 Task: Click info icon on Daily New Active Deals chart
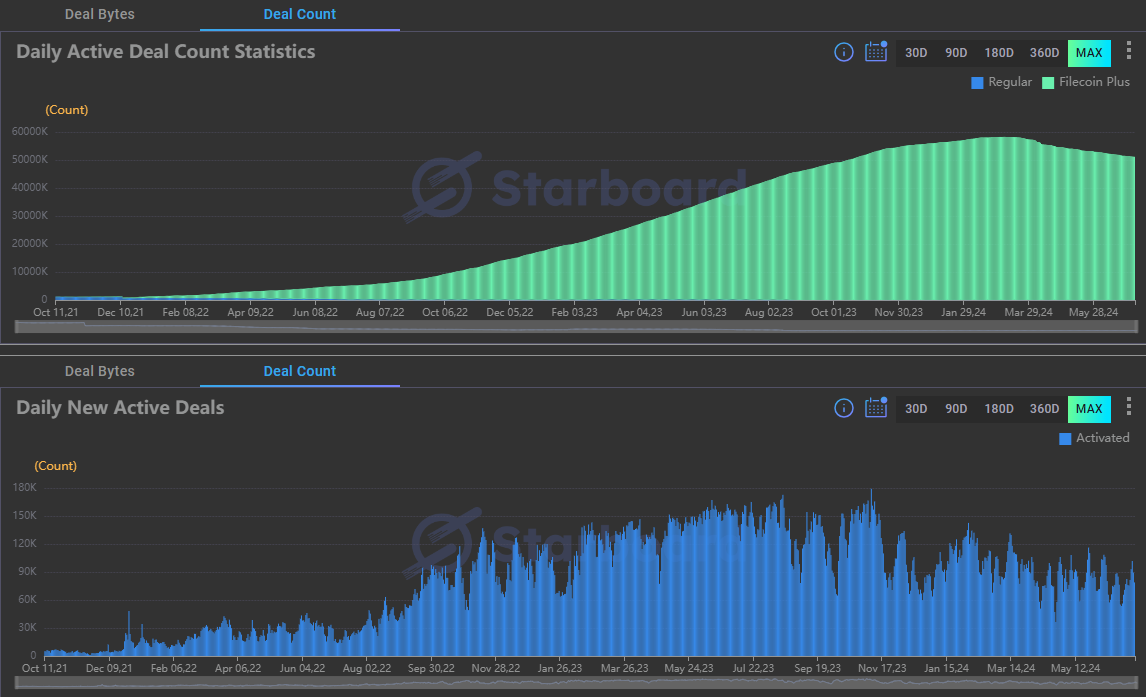[844, 408]
